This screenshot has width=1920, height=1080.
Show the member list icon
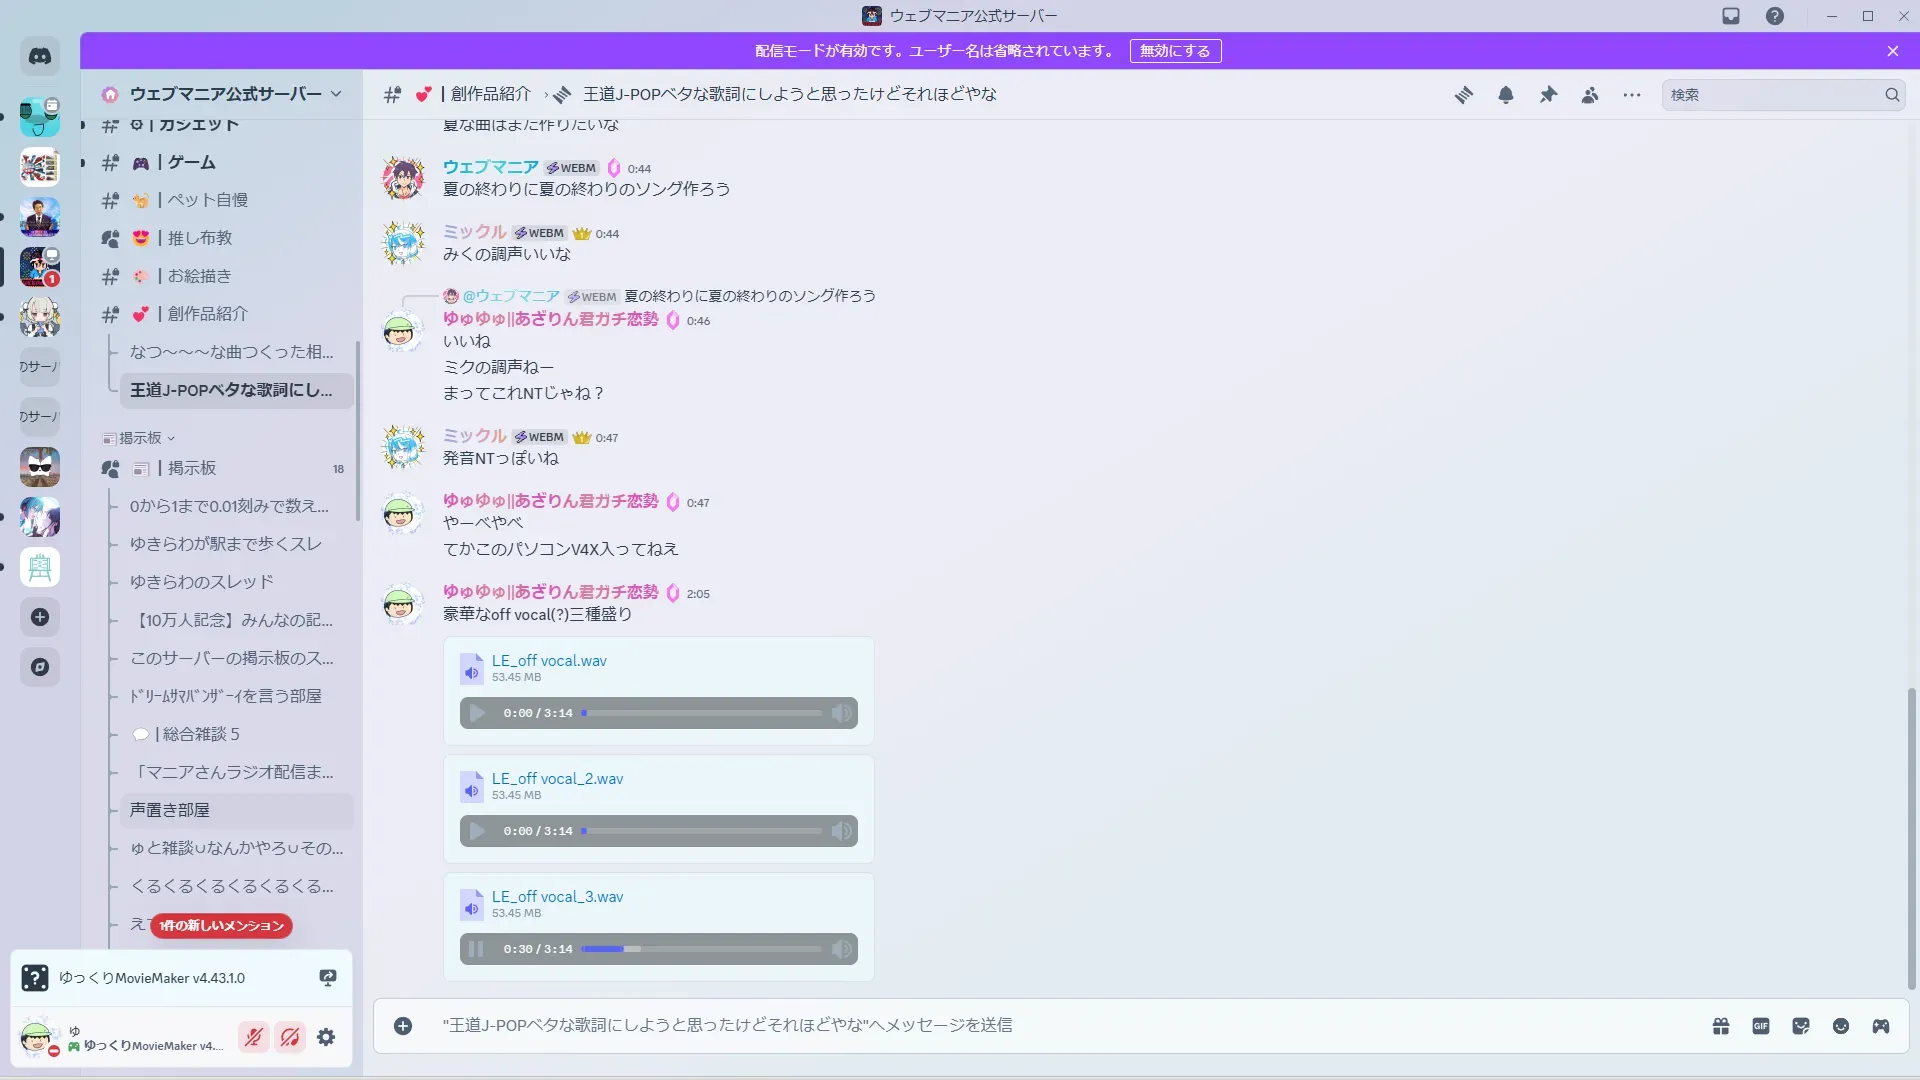[1590, 95]
